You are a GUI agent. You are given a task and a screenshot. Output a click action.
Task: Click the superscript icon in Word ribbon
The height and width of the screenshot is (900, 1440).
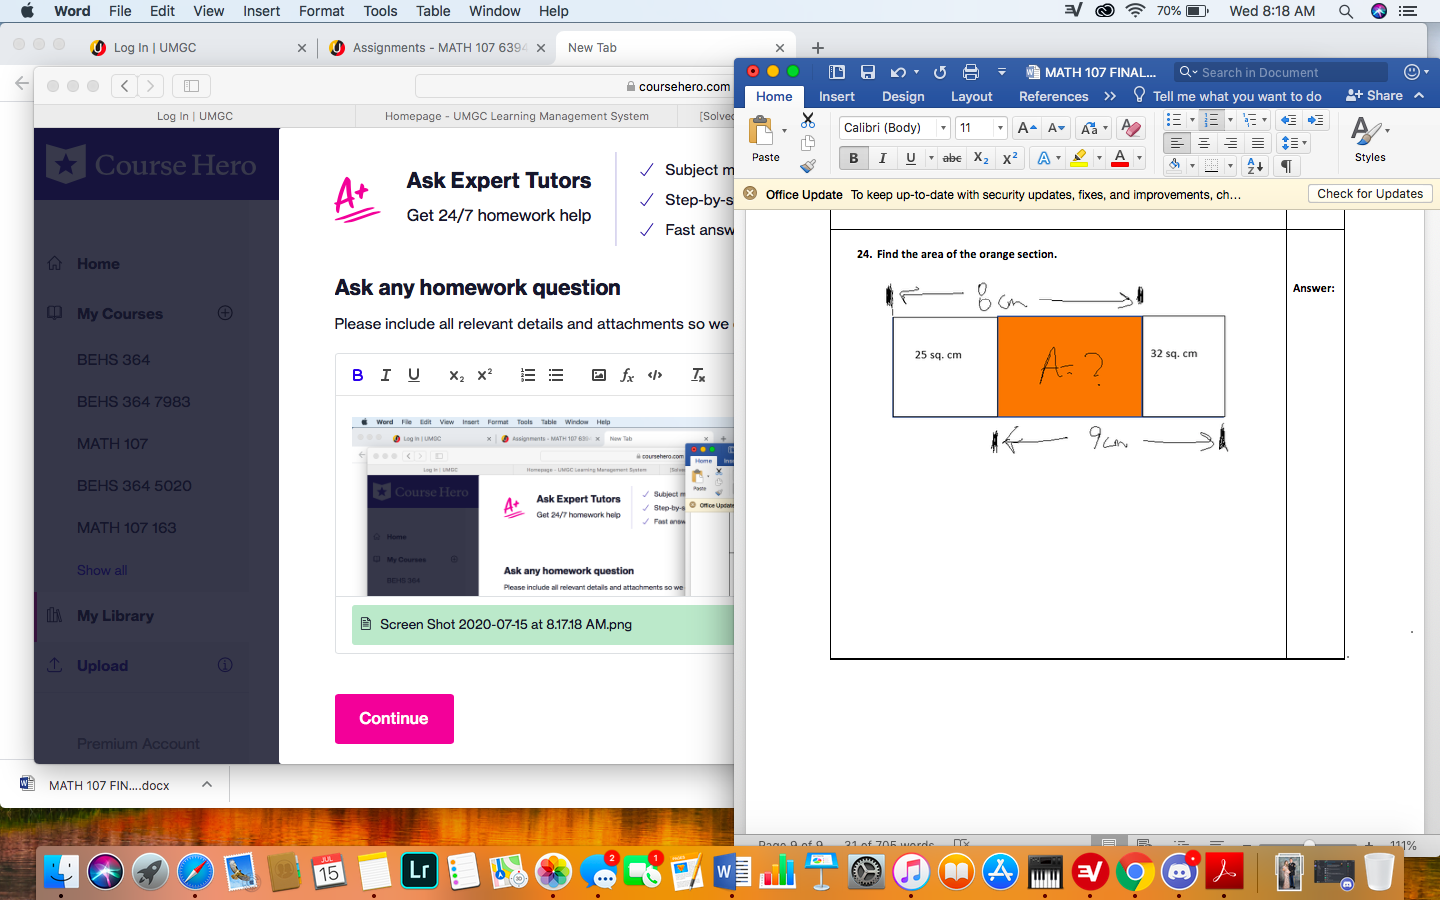[1010, 158]
